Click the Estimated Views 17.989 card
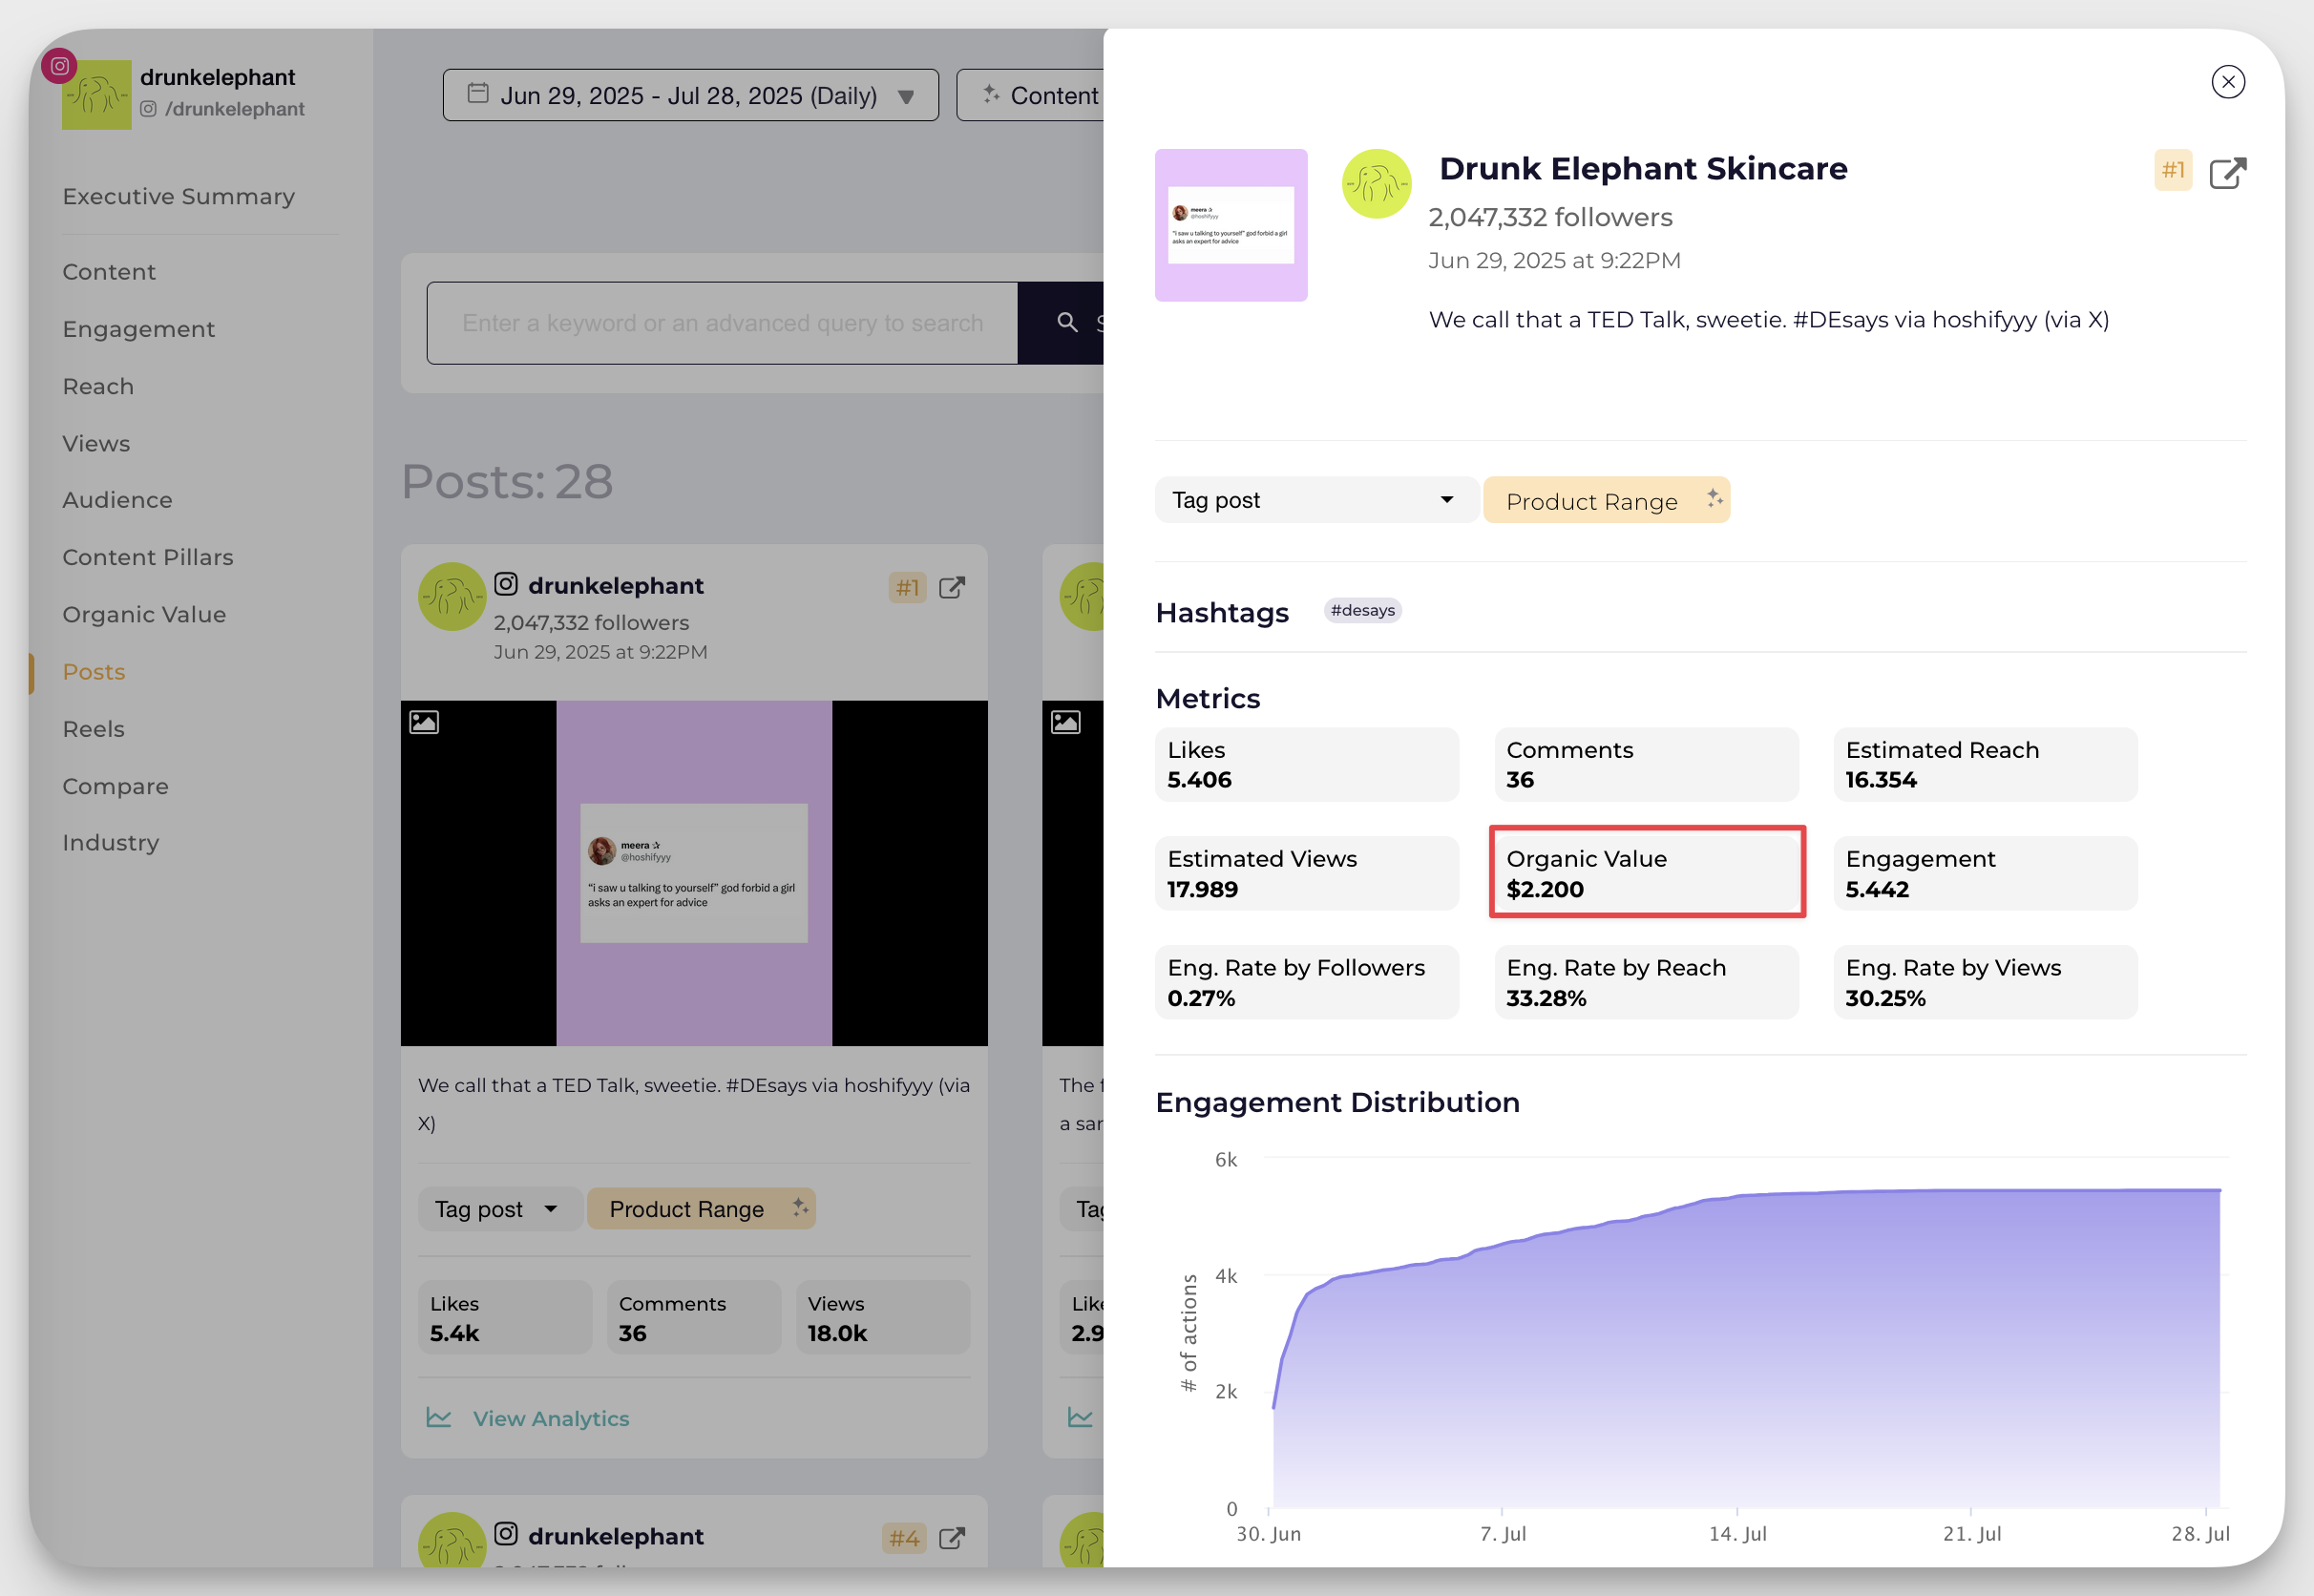Image resolution: width=2314 pixels, height=1596 pixels. pyautogui.click(x=1306, y=873)
